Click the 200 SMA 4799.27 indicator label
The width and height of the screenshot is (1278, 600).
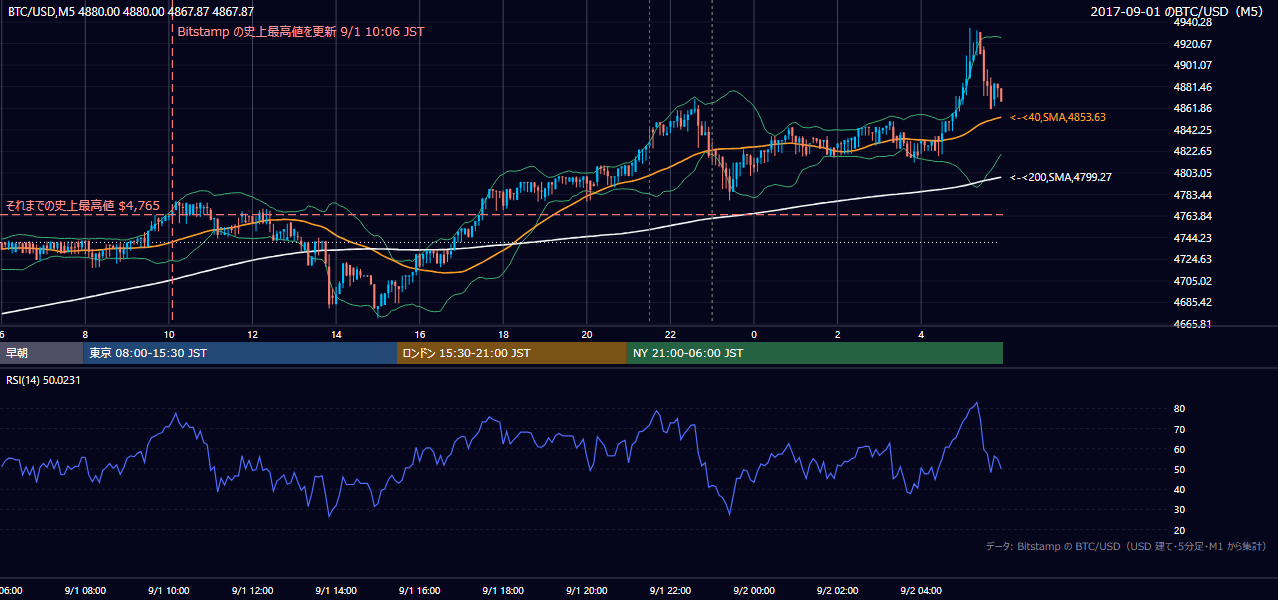(1061, 177)
